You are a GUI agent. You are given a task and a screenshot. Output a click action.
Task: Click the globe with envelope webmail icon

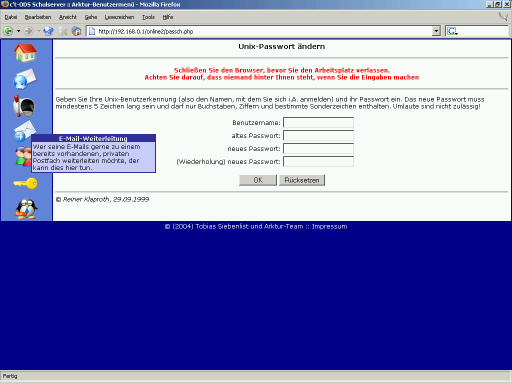click(25, 79)
